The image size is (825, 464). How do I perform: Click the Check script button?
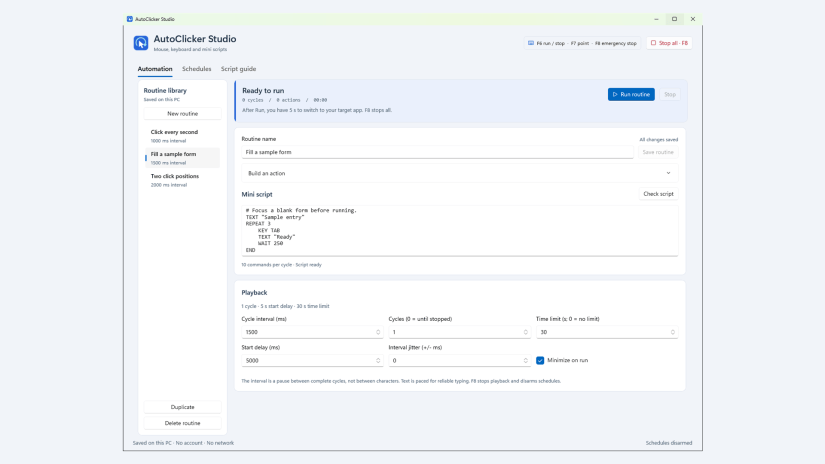[658, 194]
